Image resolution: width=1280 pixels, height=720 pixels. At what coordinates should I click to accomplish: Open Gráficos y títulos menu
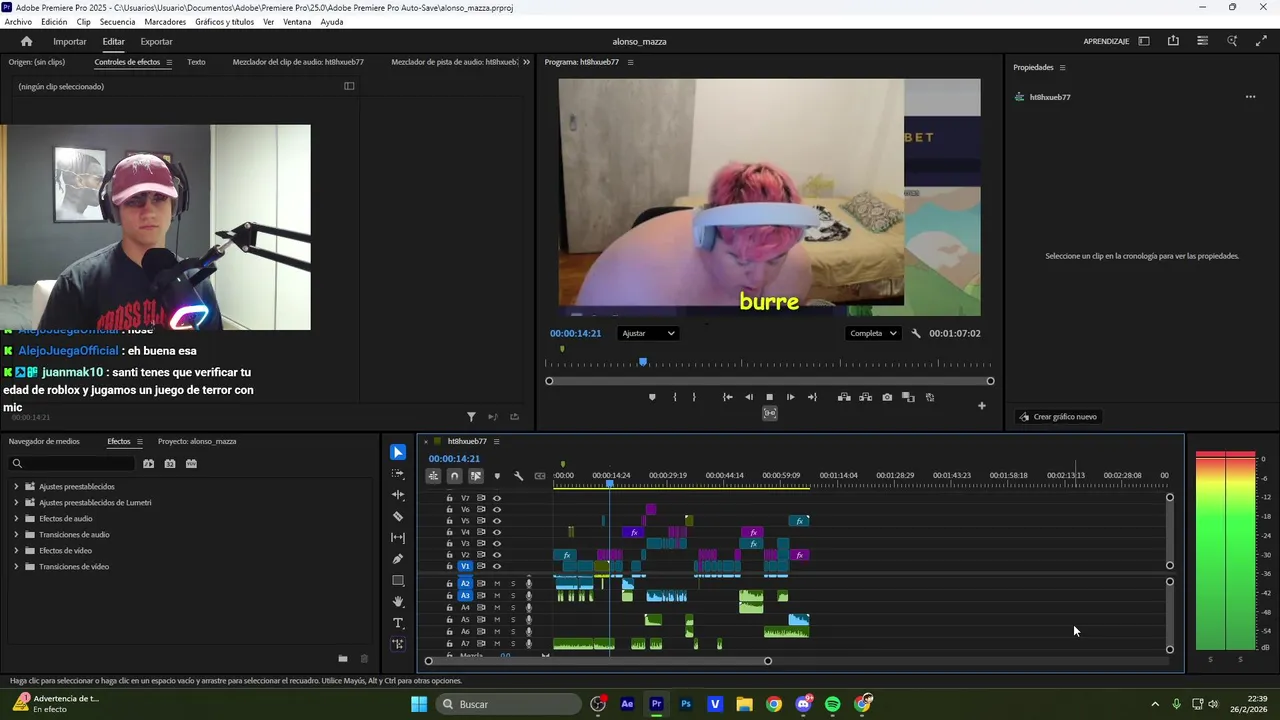[224, 21]
